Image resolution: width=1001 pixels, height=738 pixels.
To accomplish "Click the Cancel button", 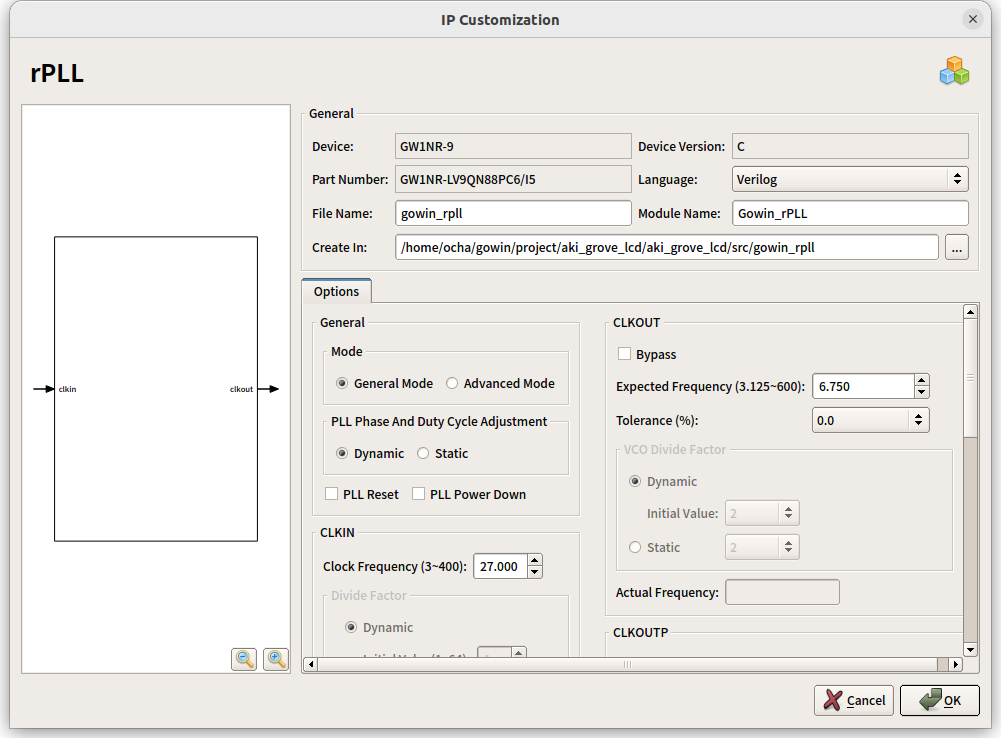I will pos(853,700).
